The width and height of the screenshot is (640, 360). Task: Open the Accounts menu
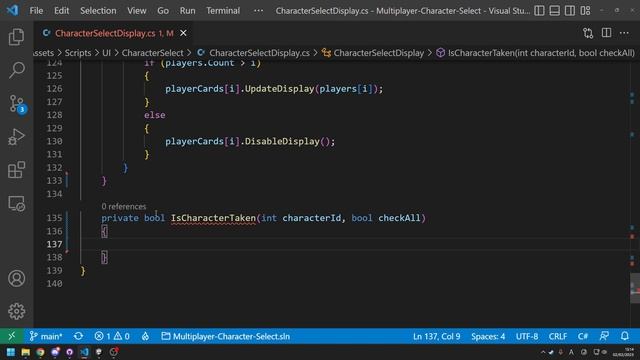[x=16, y=278]
